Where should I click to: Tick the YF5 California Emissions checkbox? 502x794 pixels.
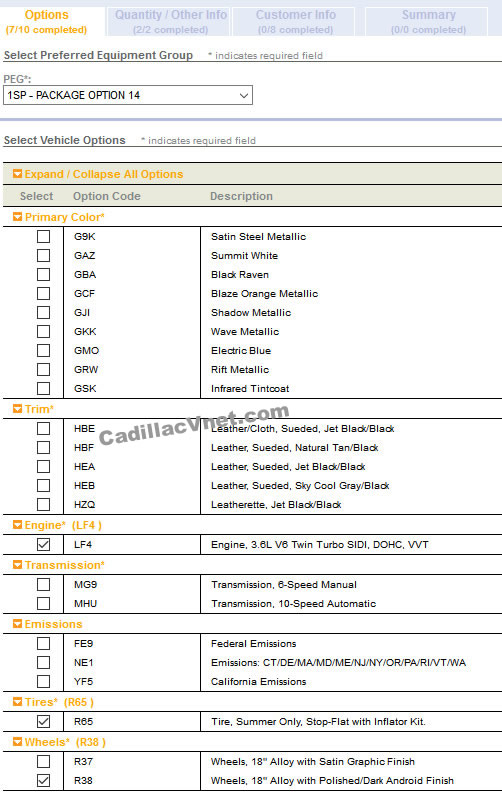point(44,682)
